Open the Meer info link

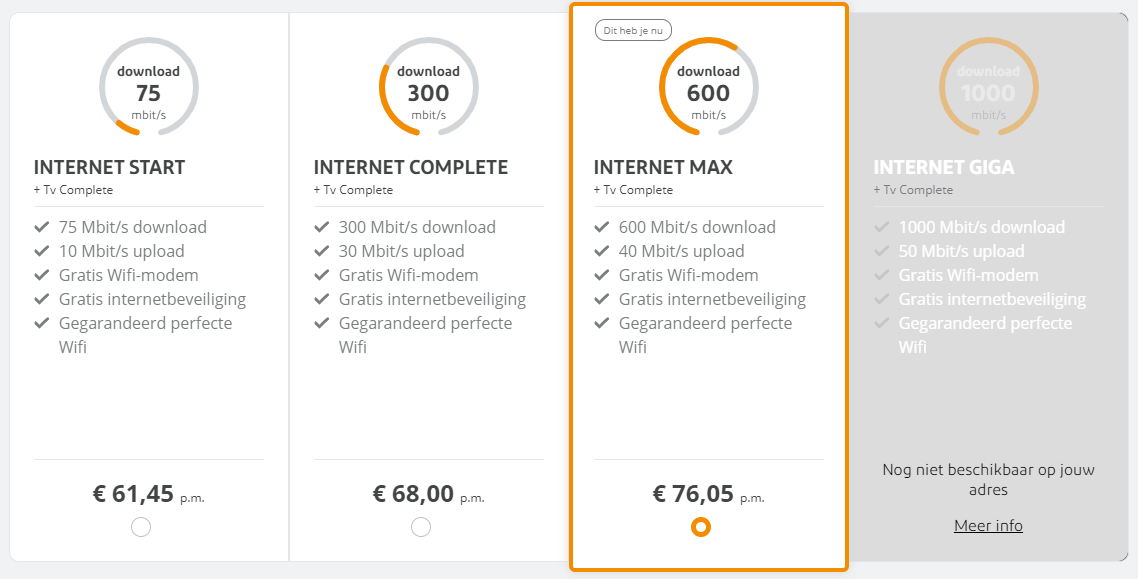pos(988,526)
